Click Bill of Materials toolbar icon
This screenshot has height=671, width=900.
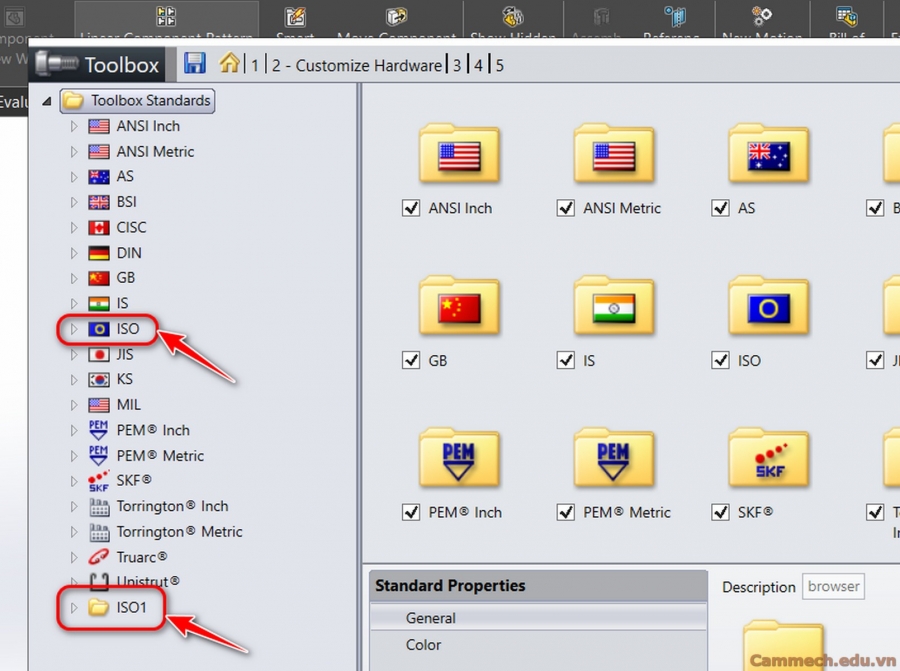847,16
